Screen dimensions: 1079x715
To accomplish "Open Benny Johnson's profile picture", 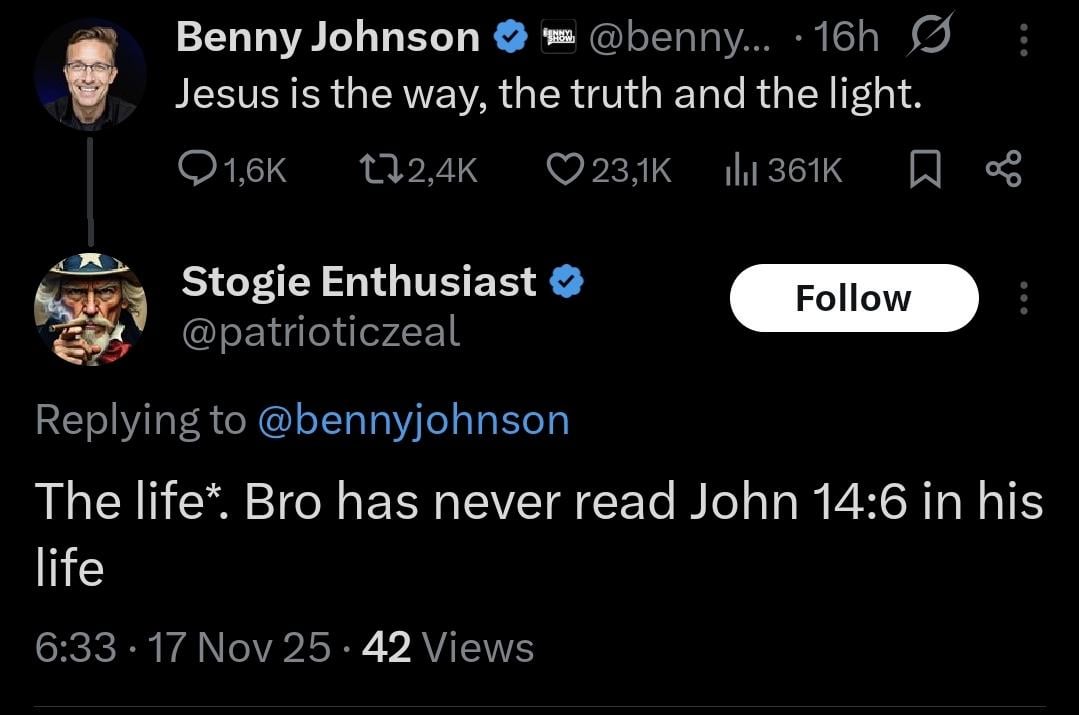I will [90, 73].
